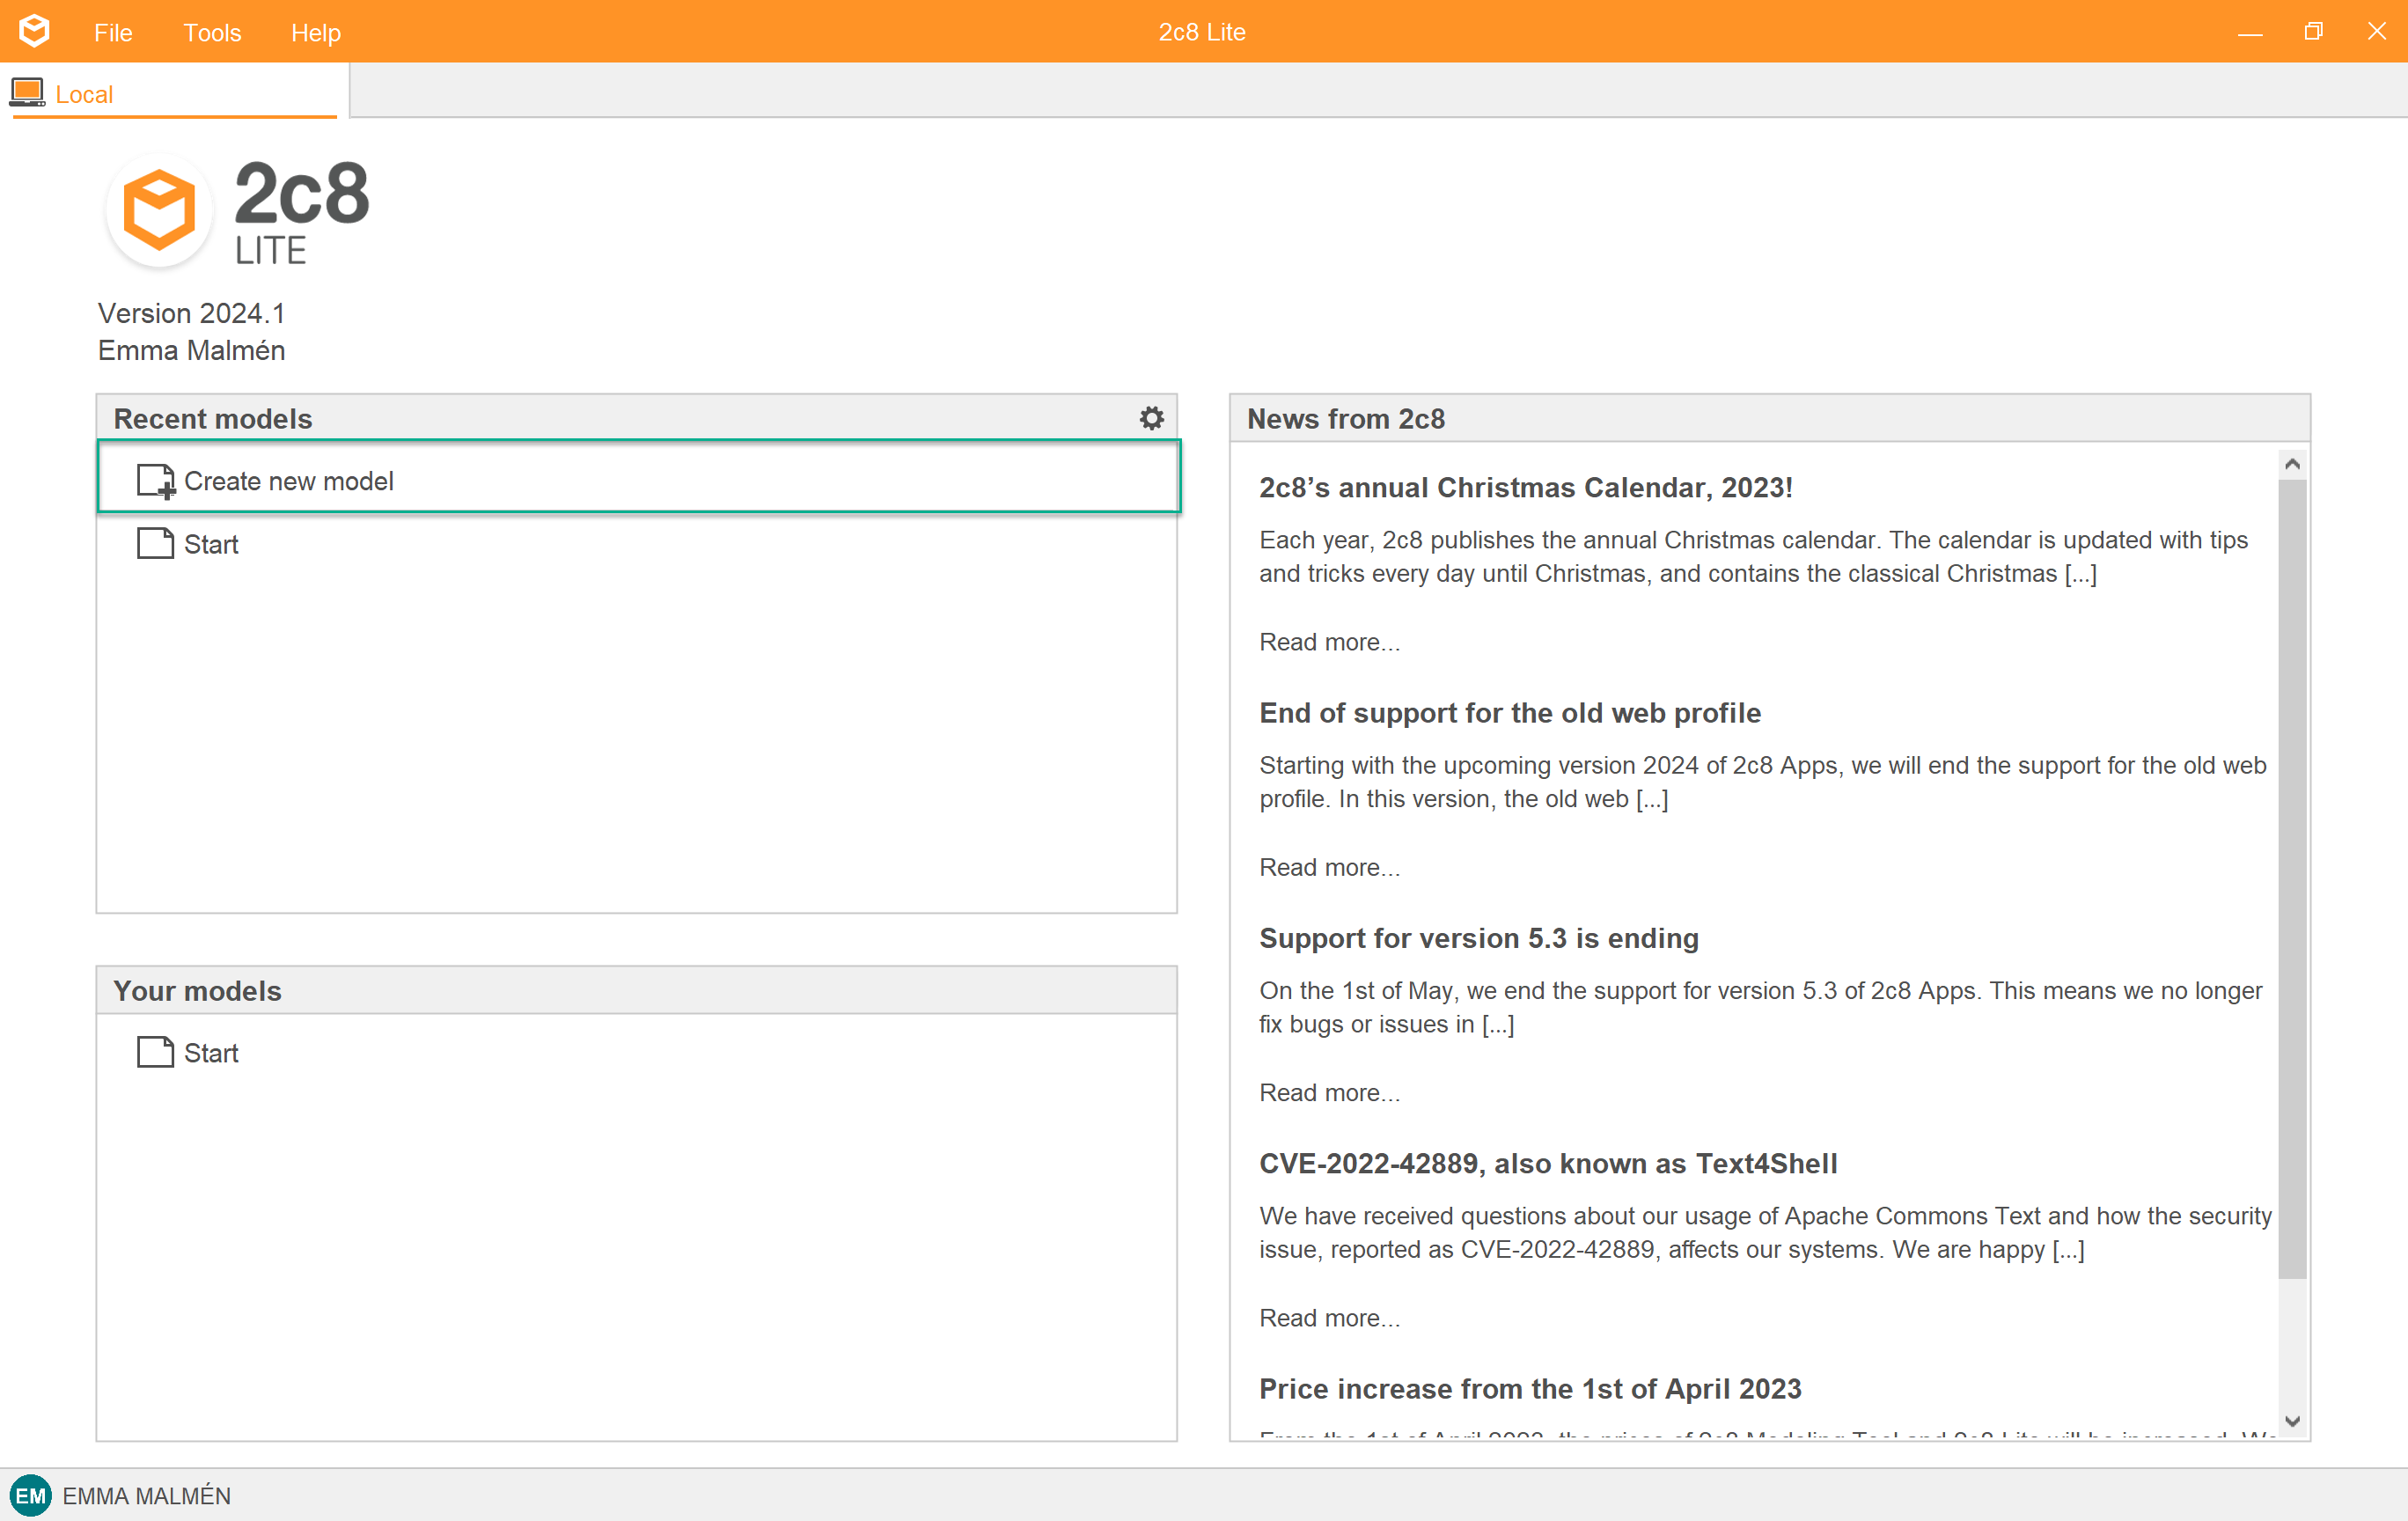Open the Help menu
The height and width of the screenshot is (1521, 2408).
coord(316,32)
